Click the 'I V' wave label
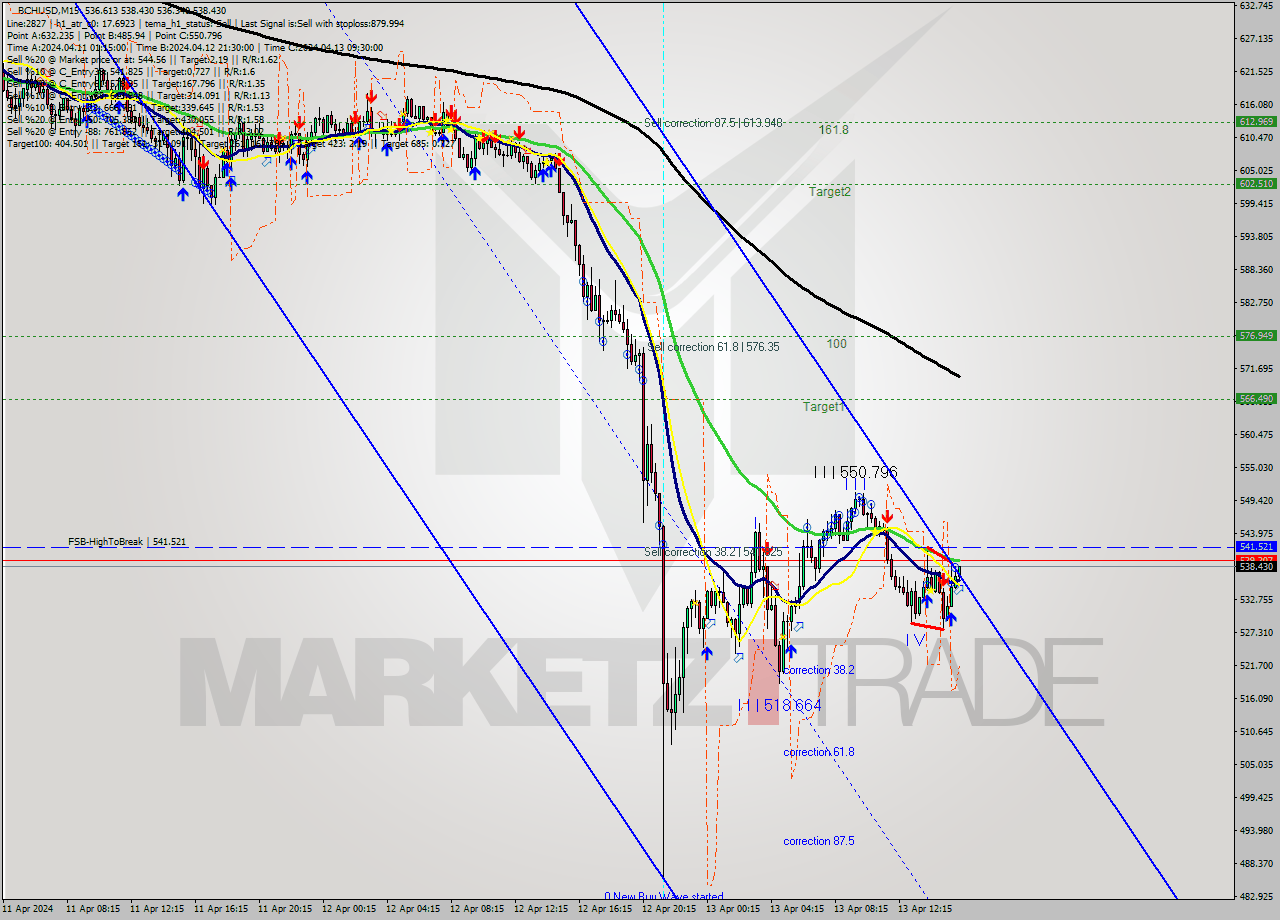This screenshot has height=920, width=1280. coord(917,639)
